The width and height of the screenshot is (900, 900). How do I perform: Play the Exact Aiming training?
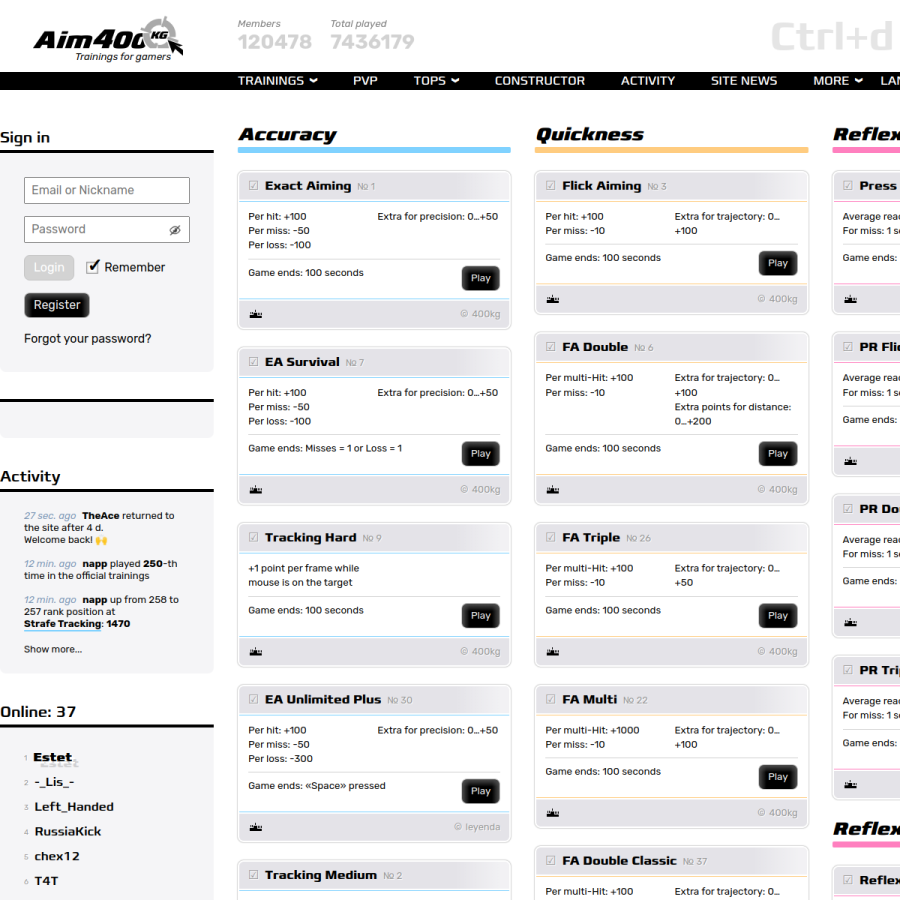480,278
